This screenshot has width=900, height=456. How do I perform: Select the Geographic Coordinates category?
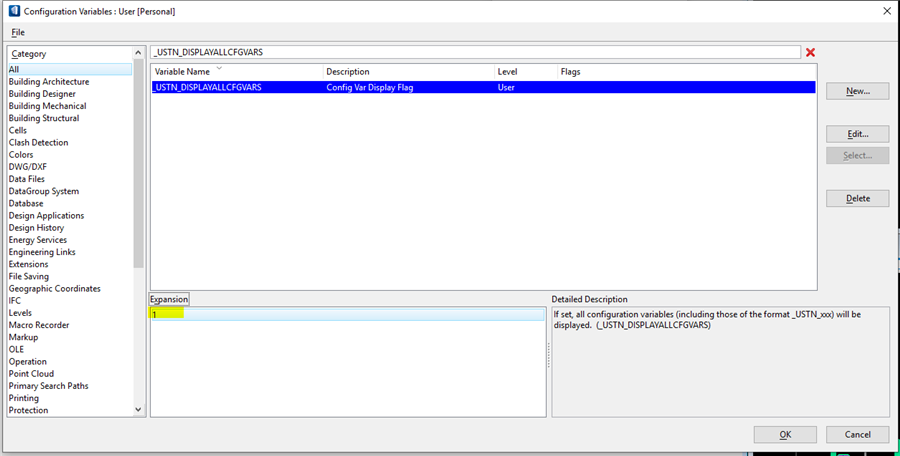tap(55, 288)
